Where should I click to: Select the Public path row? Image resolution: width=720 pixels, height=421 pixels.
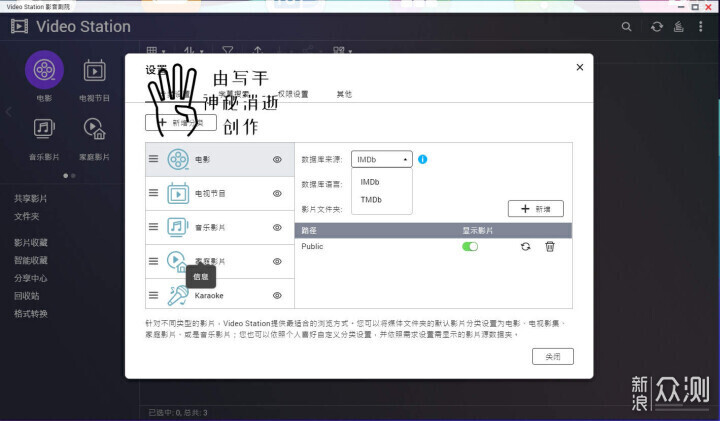(433, 247)
